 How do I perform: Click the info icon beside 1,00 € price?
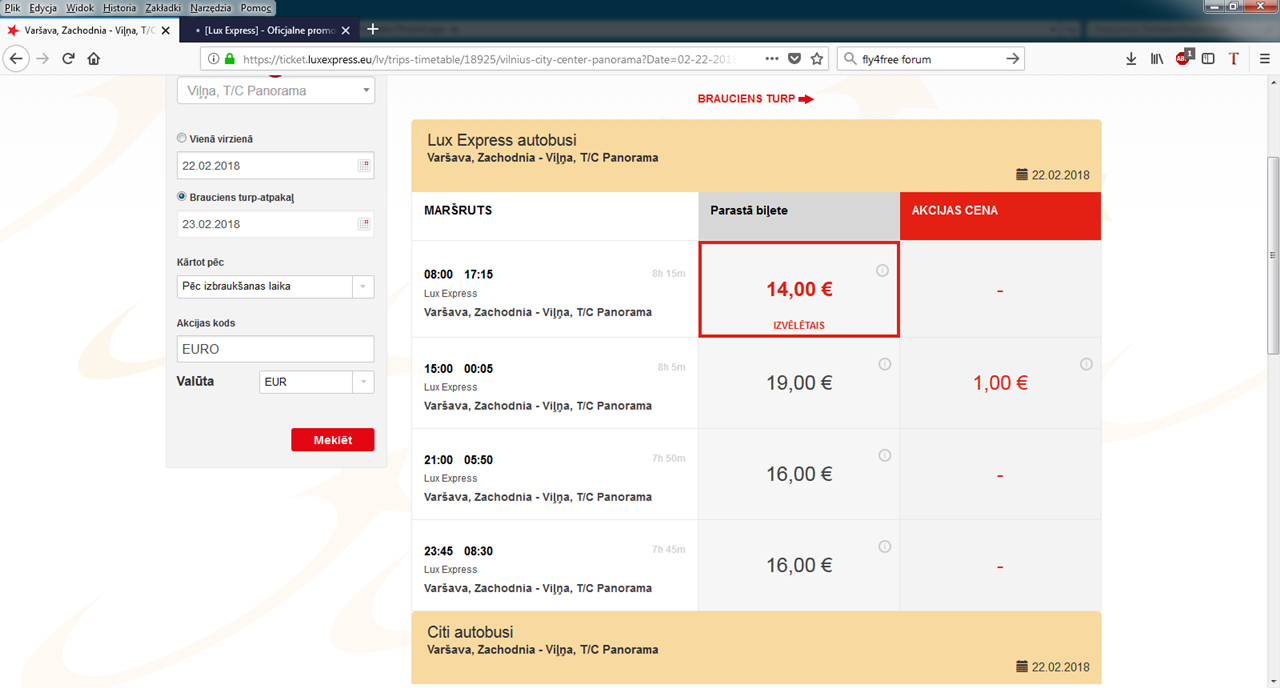click(x=1086, y=364)
